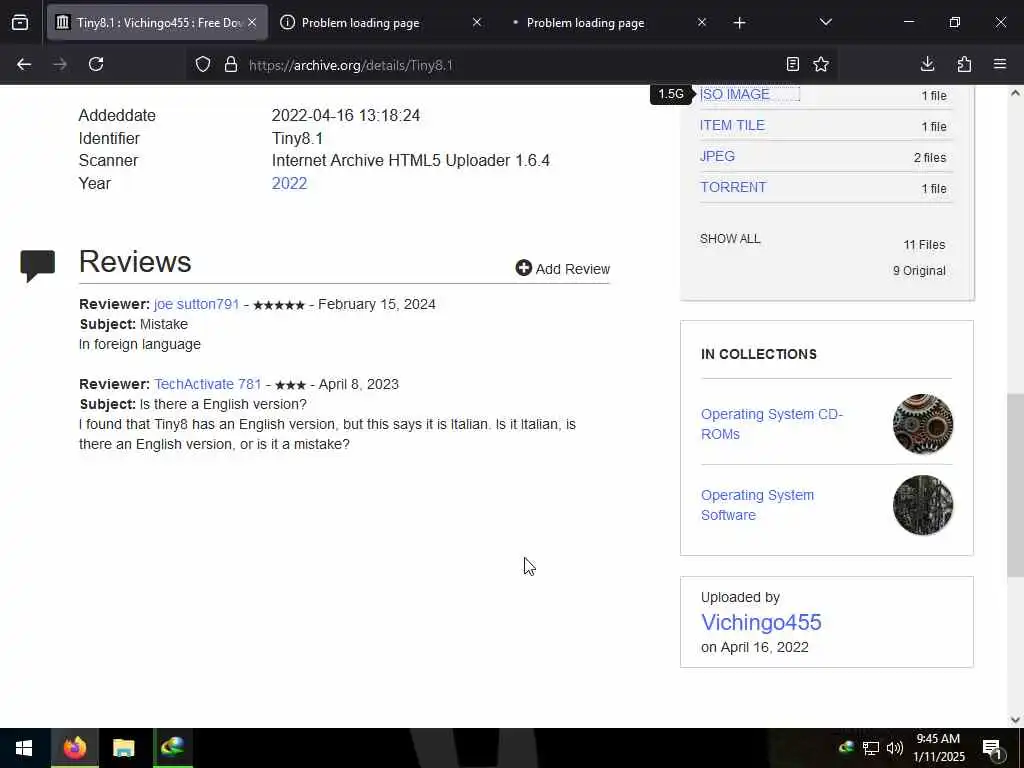Reload the current page
The height and width of the screenshot is (768, 1024).
pos(96,64)
